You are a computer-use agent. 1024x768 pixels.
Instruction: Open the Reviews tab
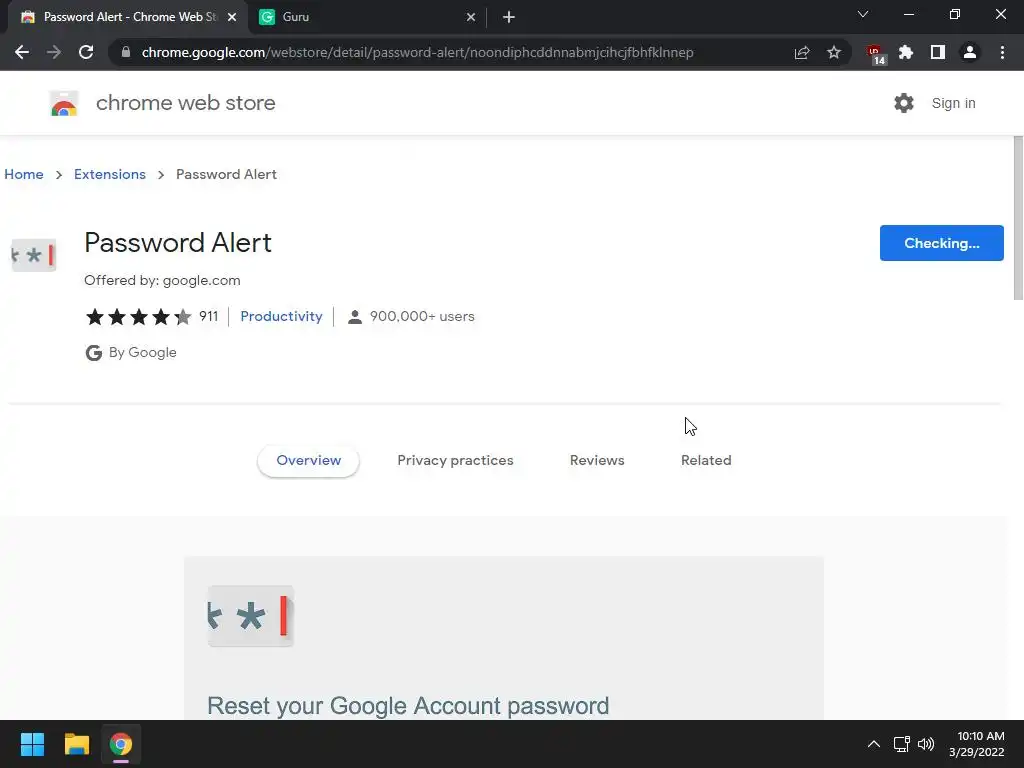[x=597, y=460]
